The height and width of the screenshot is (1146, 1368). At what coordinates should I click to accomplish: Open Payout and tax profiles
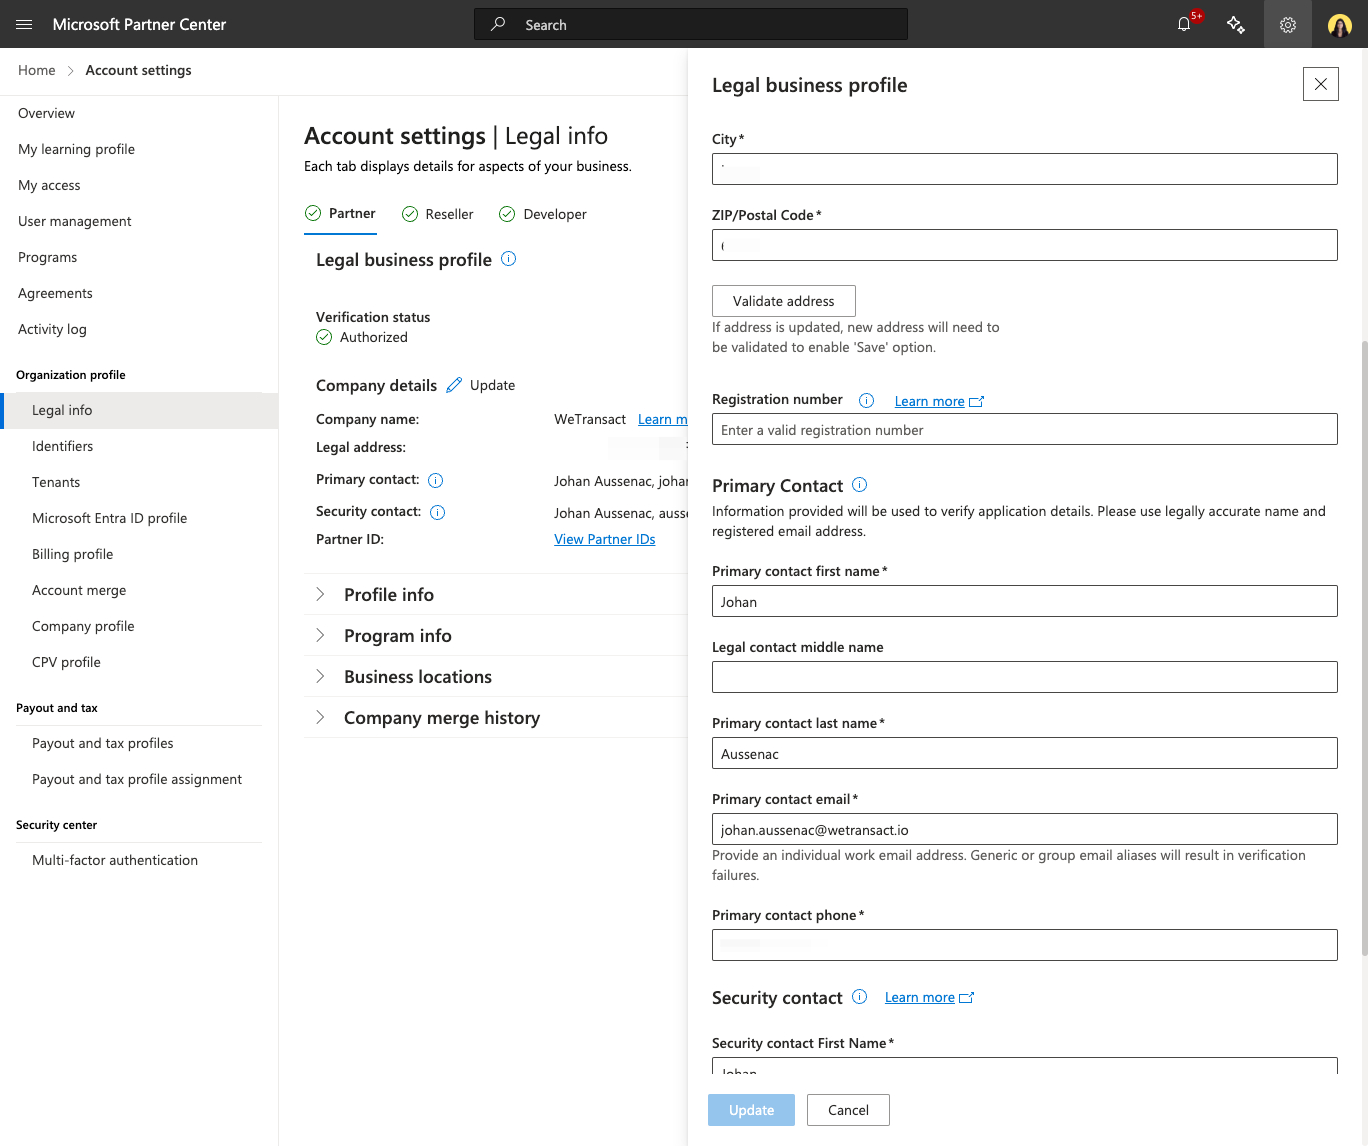tap(103, 743)
